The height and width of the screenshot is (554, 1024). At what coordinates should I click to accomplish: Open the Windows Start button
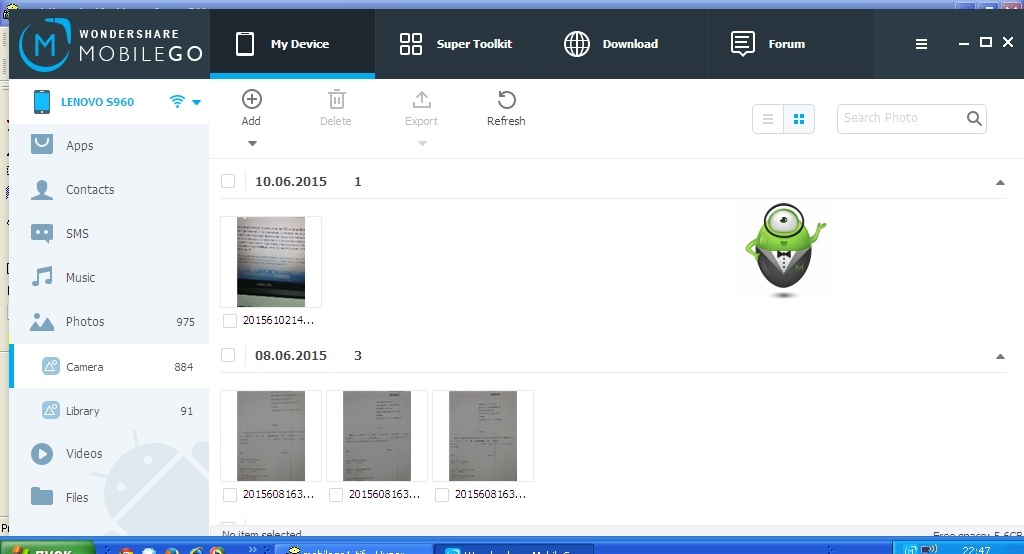(x=48, y=549)
